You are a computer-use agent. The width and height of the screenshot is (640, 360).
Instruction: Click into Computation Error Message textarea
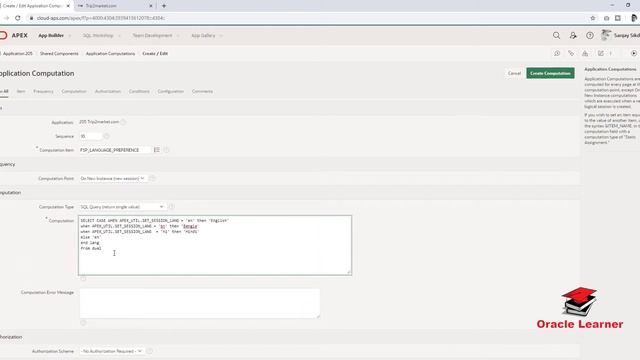(200, 303)
